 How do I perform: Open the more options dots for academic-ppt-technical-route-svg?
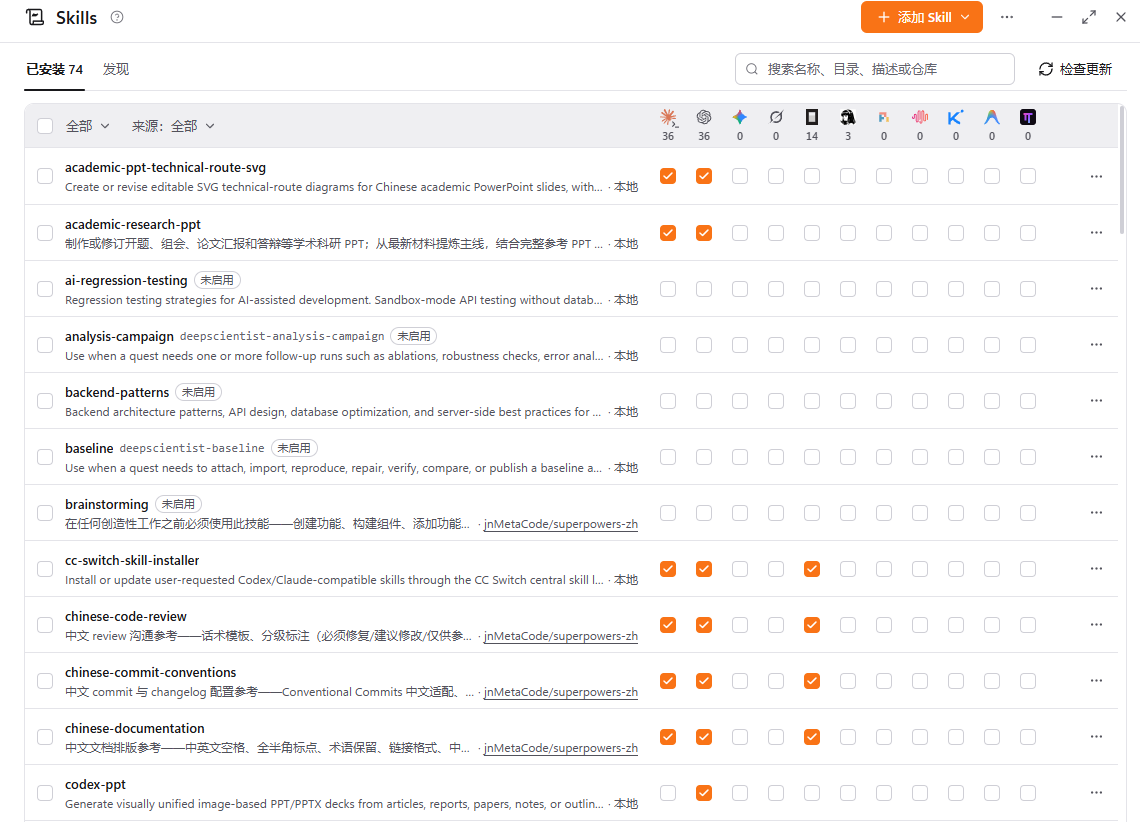click(x=1096, y=177)
